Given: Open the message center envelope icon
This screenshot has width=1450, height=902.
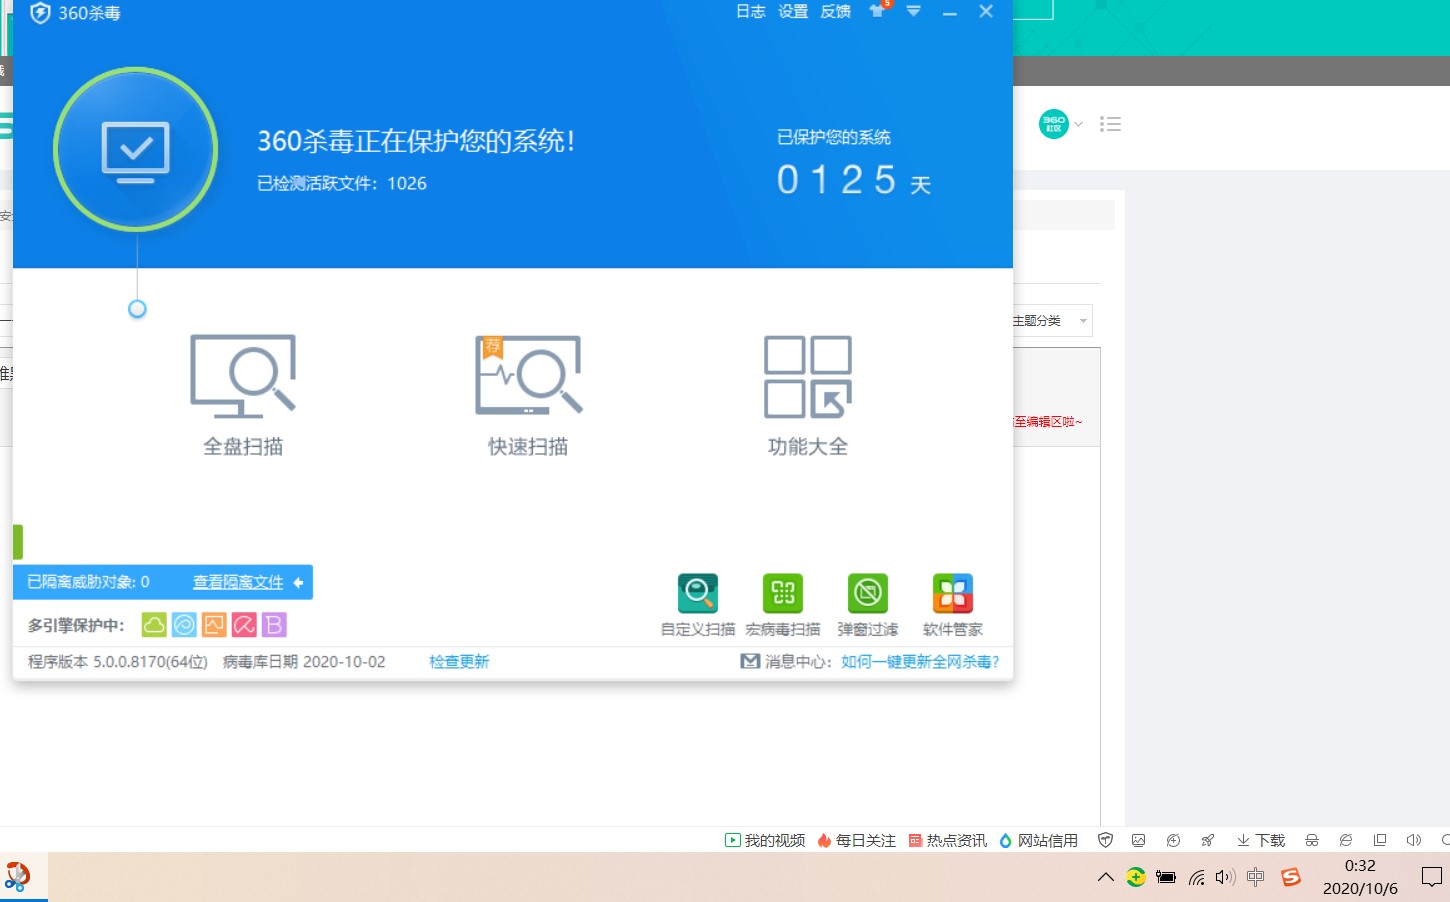Looking at the screenshot, I should pyautogui.click(x=750, y=661).
